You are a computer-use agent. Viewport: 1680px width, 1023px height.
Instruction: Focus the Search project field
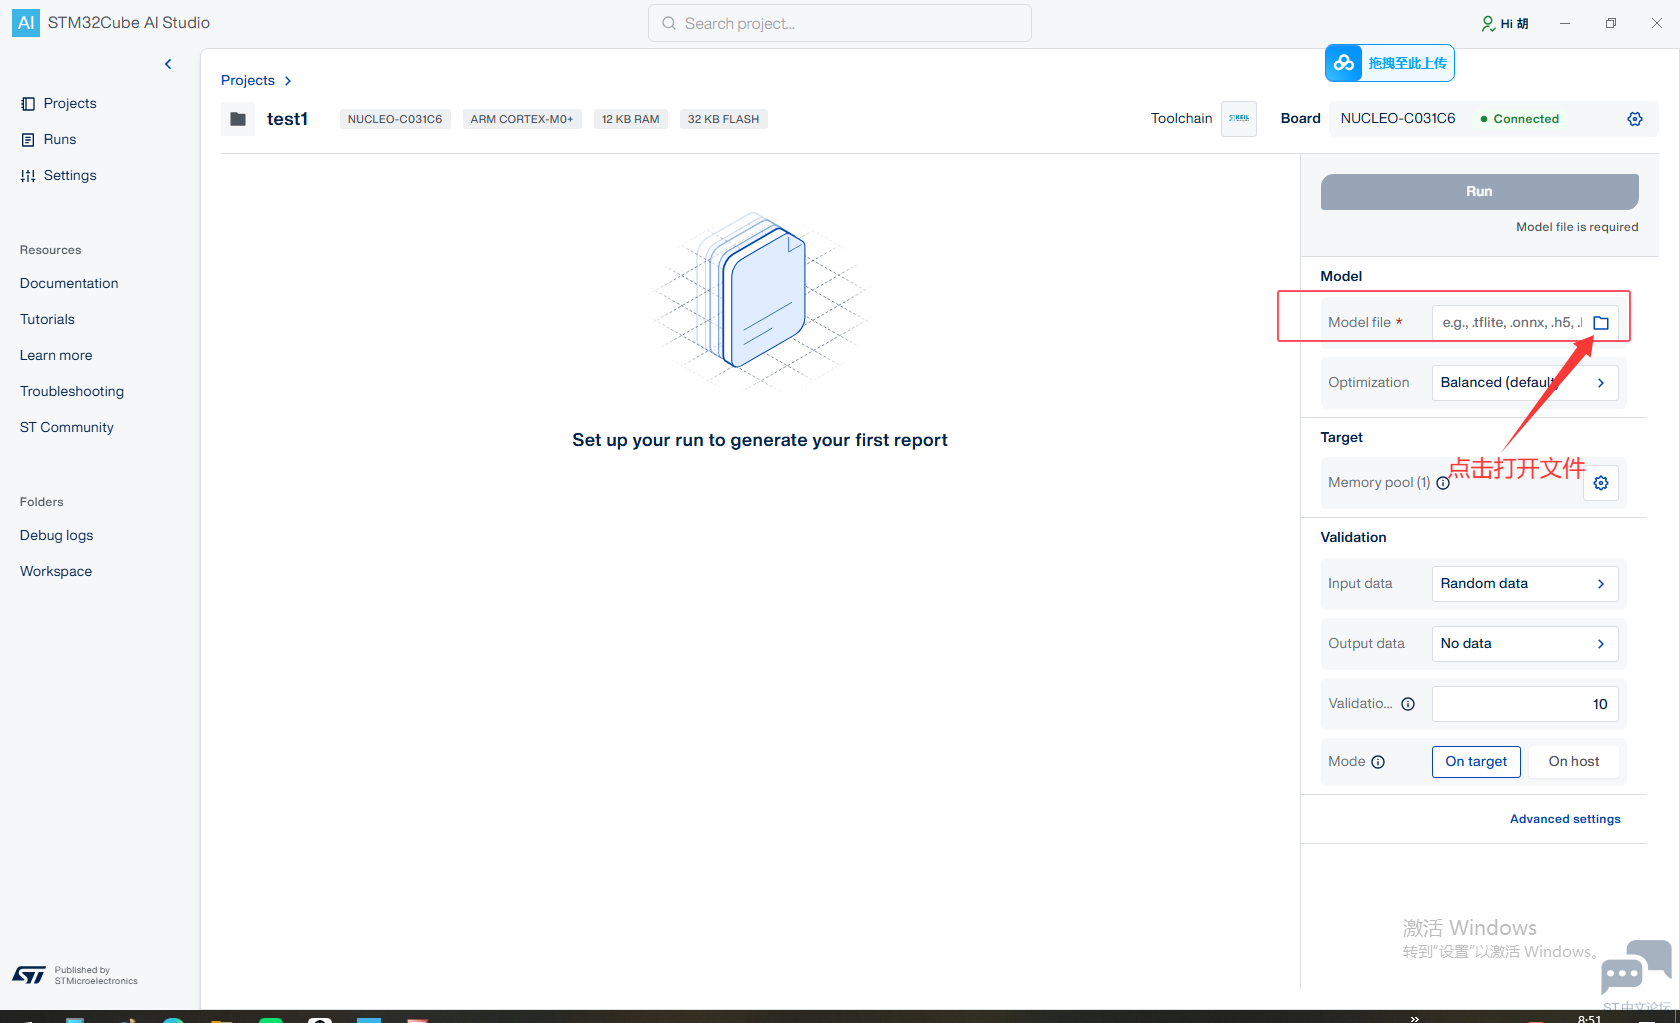[x=840, y=23]
